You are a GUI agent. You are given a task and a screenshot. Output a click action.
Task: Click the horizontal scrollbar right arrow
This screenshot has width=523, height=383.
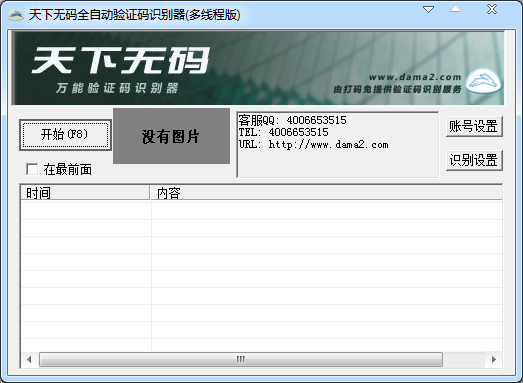tap(494, 360)
